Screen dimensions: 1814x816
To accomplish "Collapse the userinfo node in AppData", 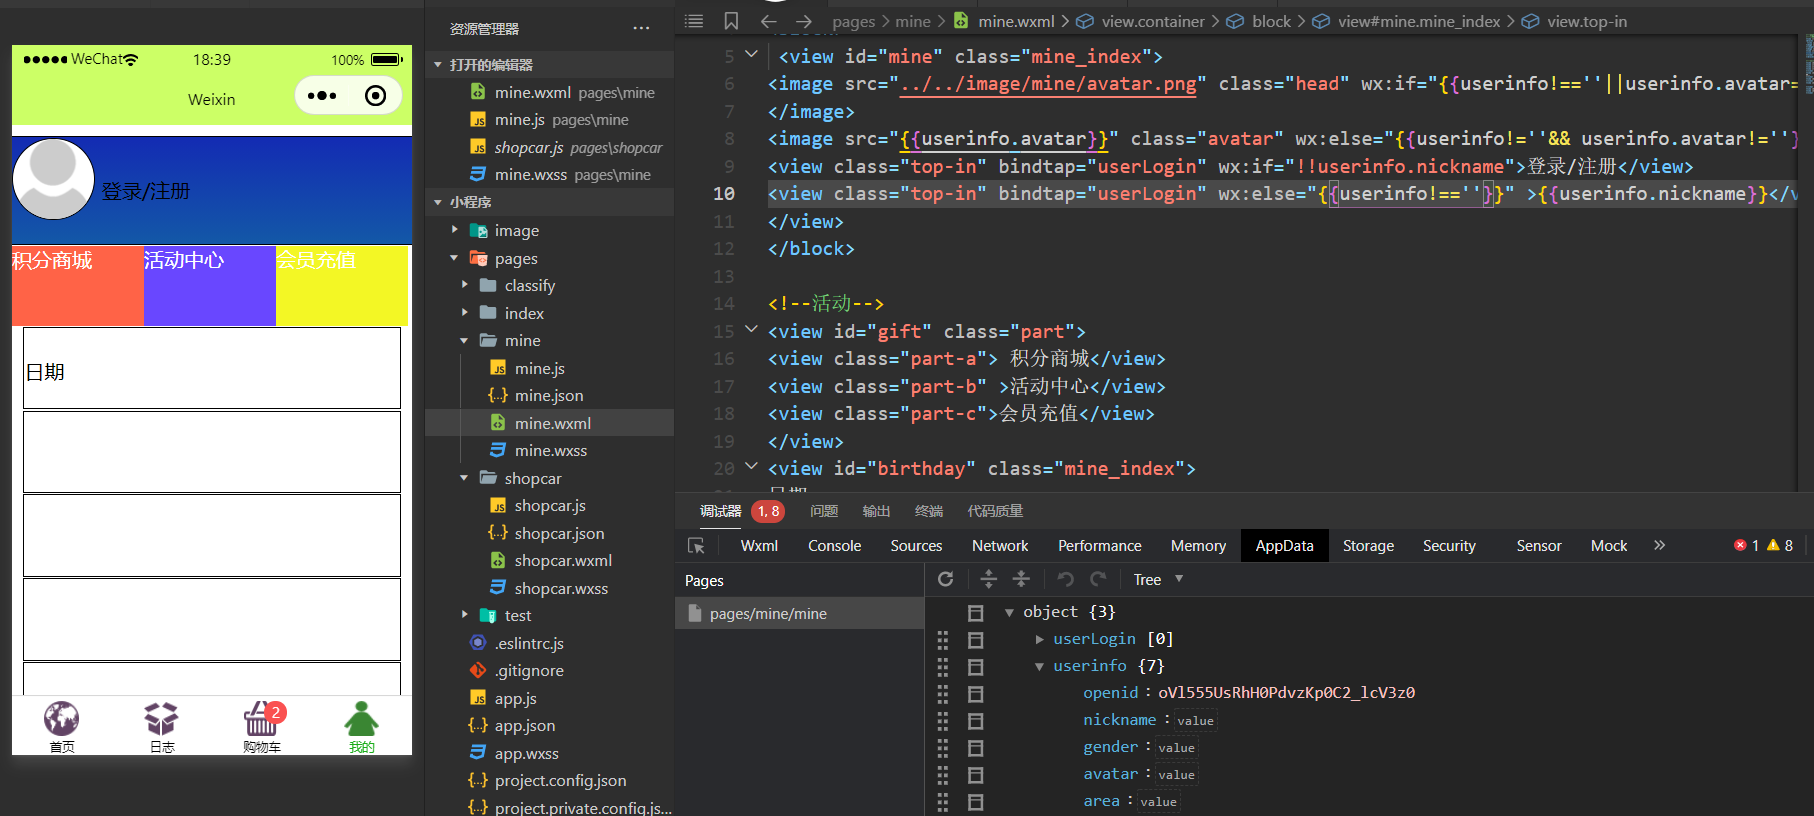I will pyautogui.click(x=1040, y=666).
